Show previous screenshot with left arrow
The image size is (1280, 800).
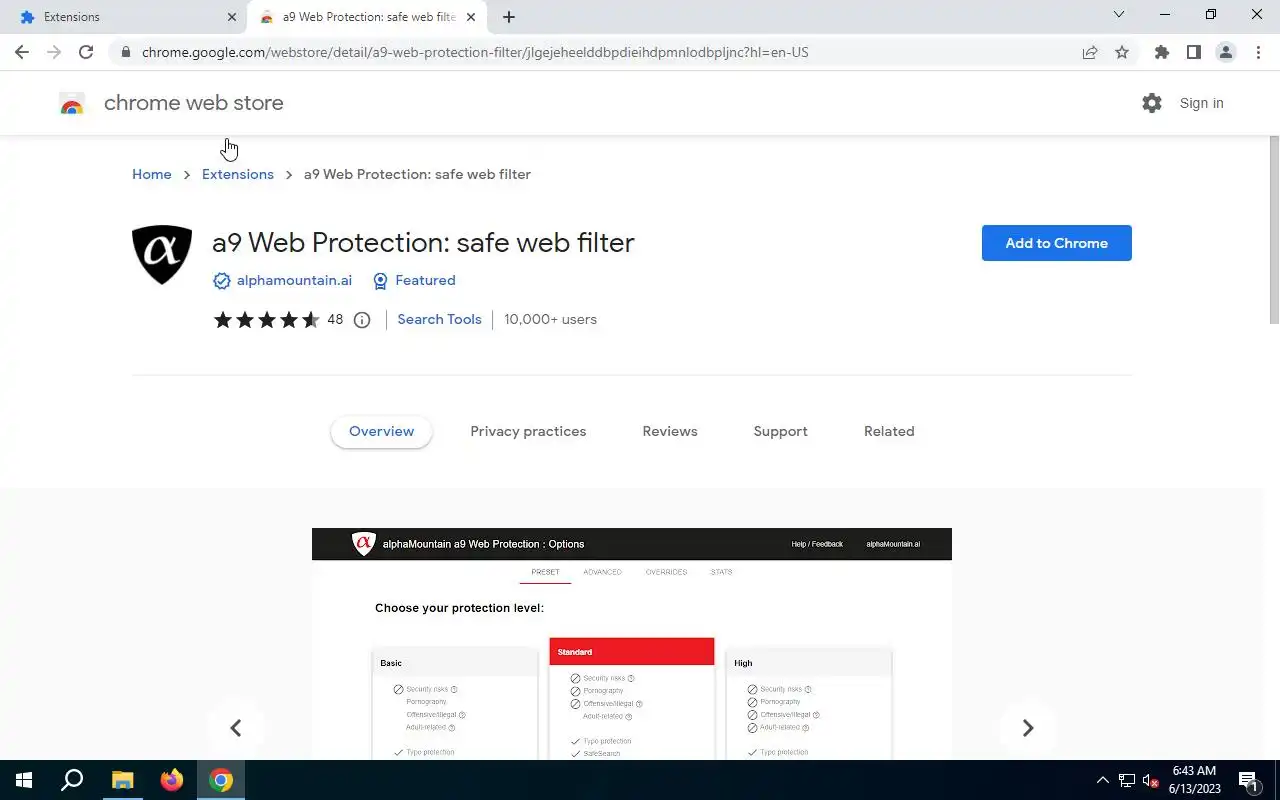point(236,728)
